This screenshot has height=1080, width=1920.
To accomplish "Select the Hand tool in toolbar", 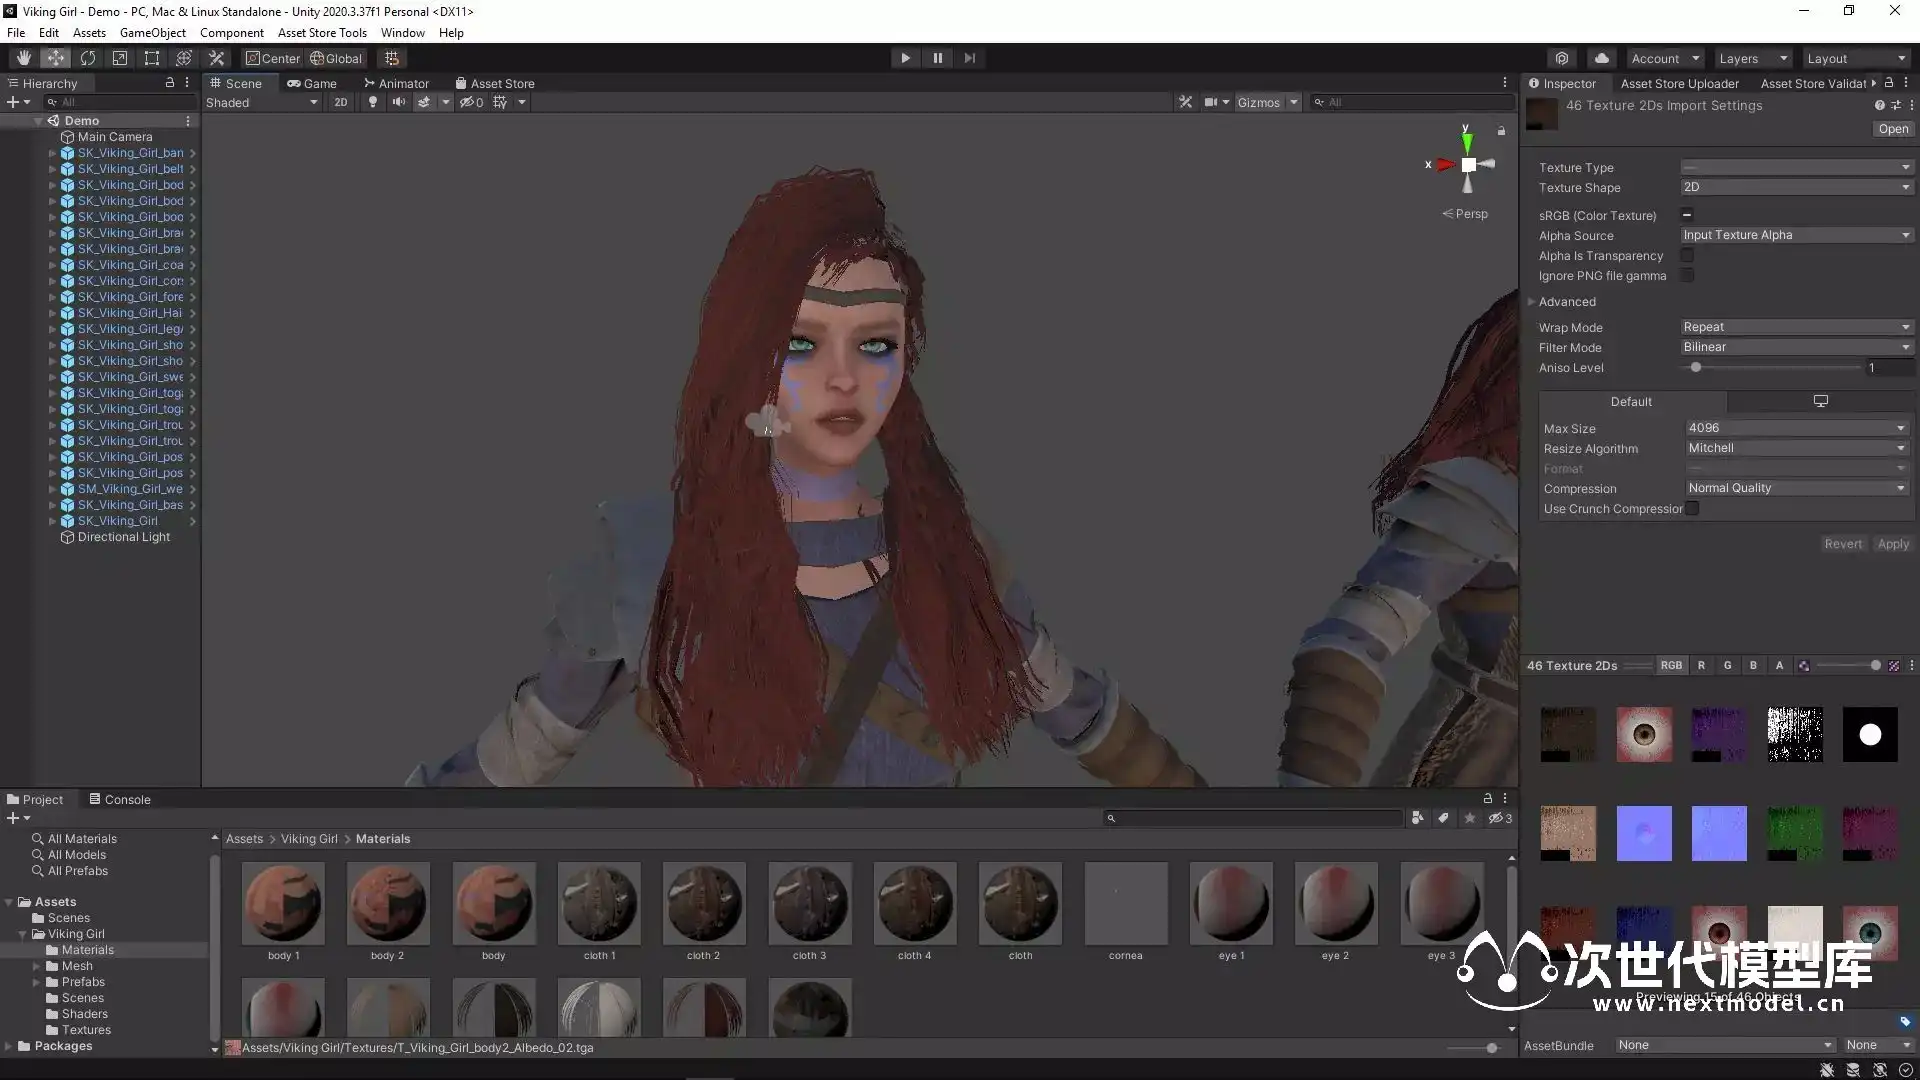I will tap(23, 58).
